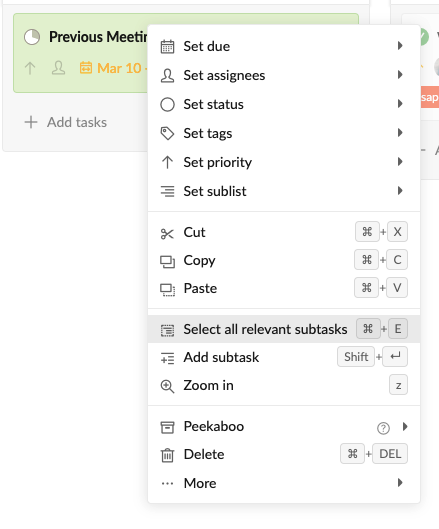Select the Add subtask menu entry
The height and width of the screenshot is (529, 439).
pos(284,357)
